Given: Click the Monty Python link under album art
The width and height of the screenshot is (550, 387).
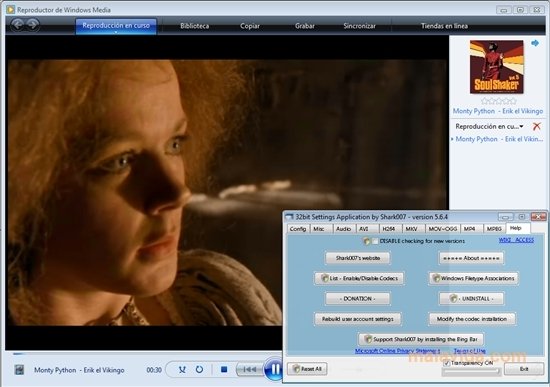Looking at the screenshot, I should pyautogui.click(x=498, y=111).
